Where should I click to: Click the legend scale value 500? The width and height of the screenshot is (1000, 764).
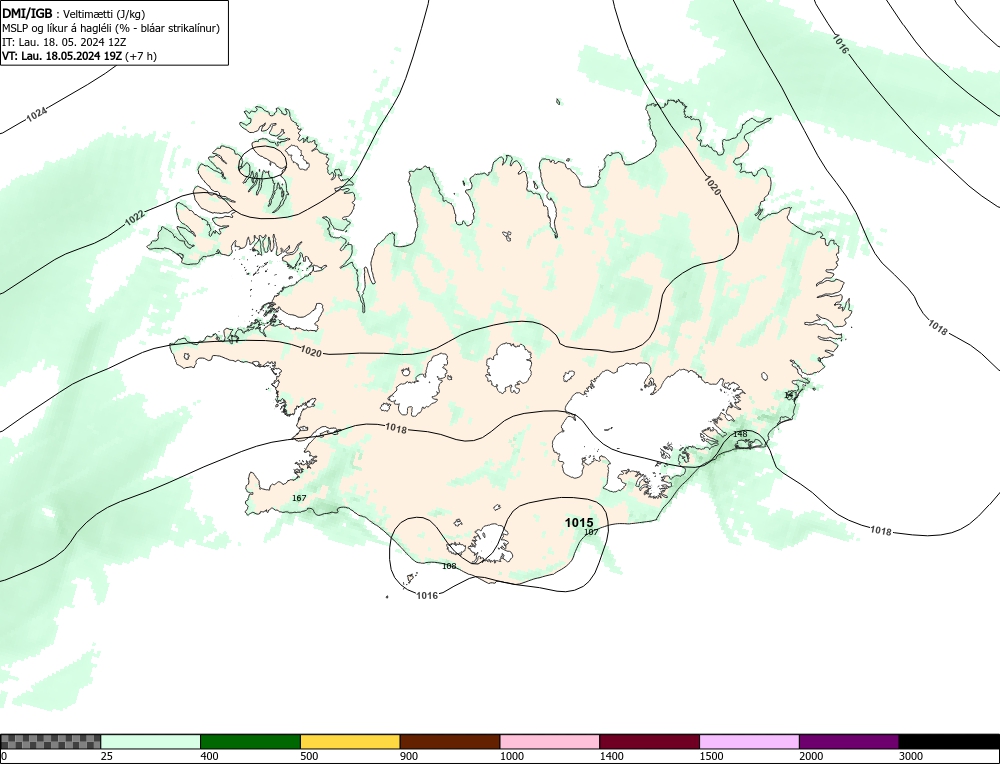pos(309,756)
